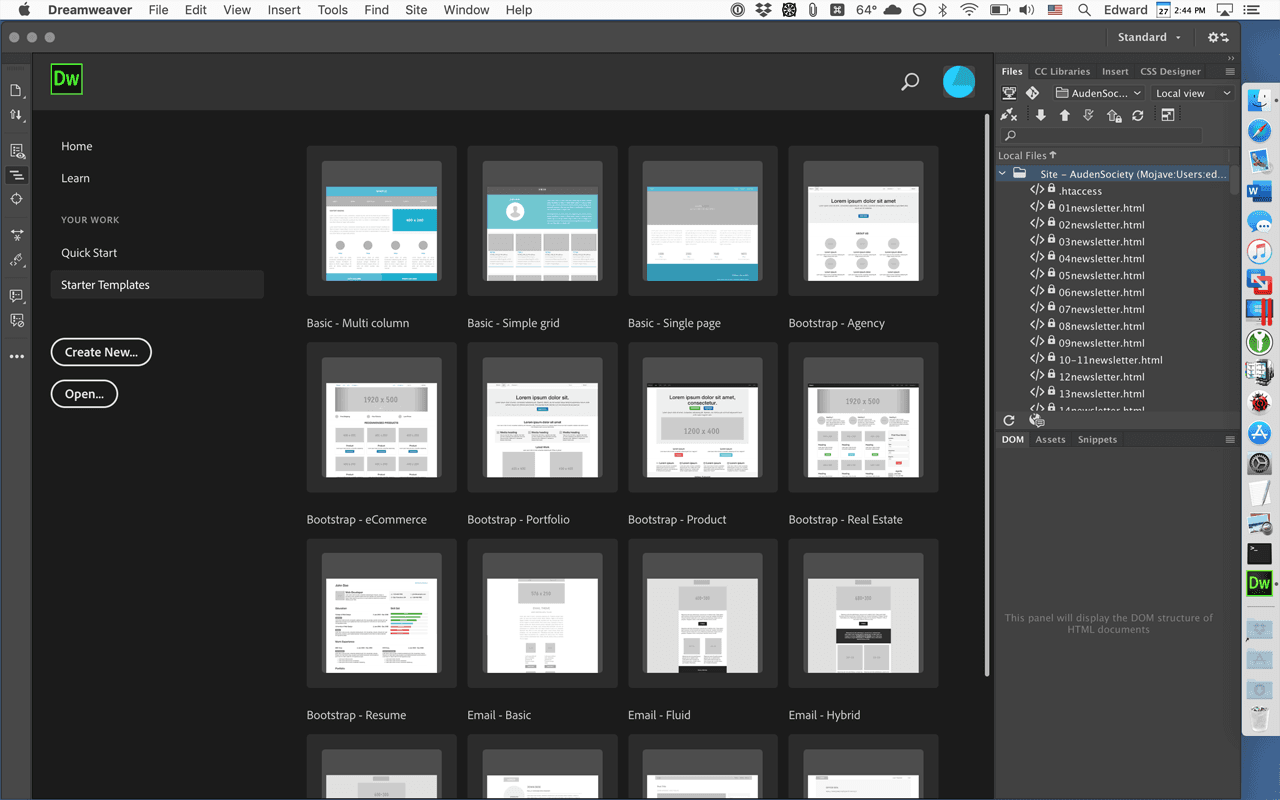Click the Check Out files icon

click(x=1089, y=115)
